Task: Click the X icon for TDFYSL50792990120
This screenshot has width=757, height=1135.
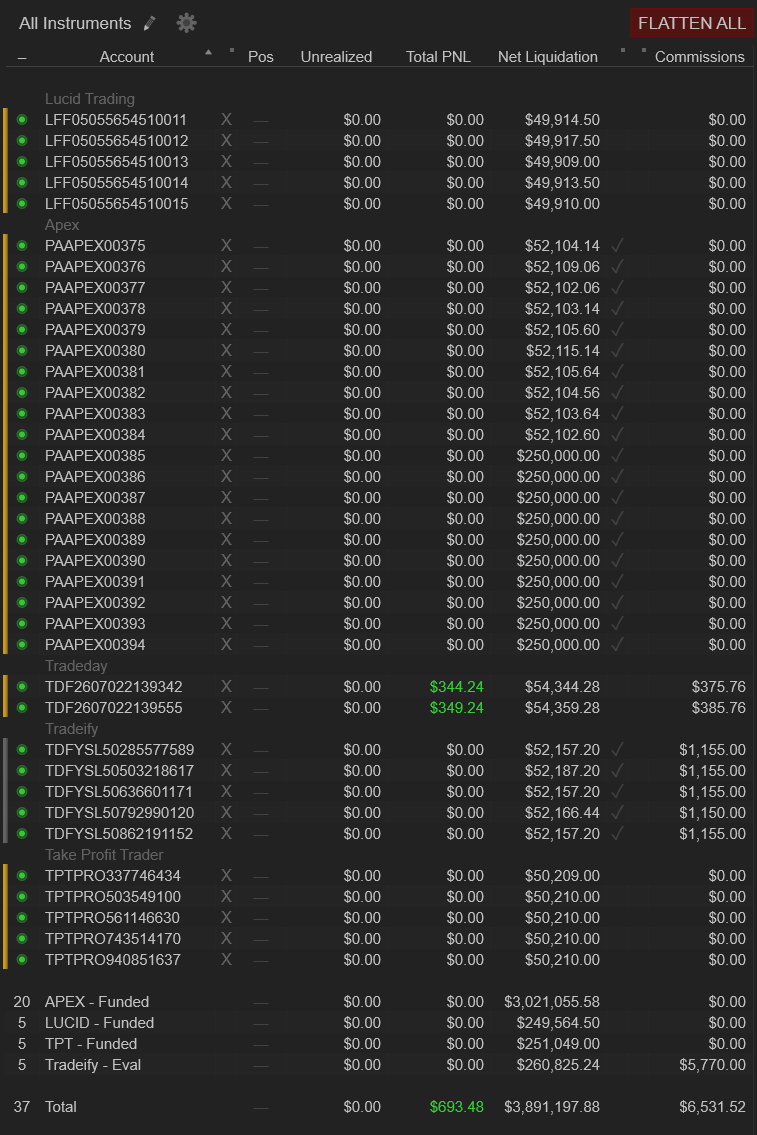Action: coord(227,812)
